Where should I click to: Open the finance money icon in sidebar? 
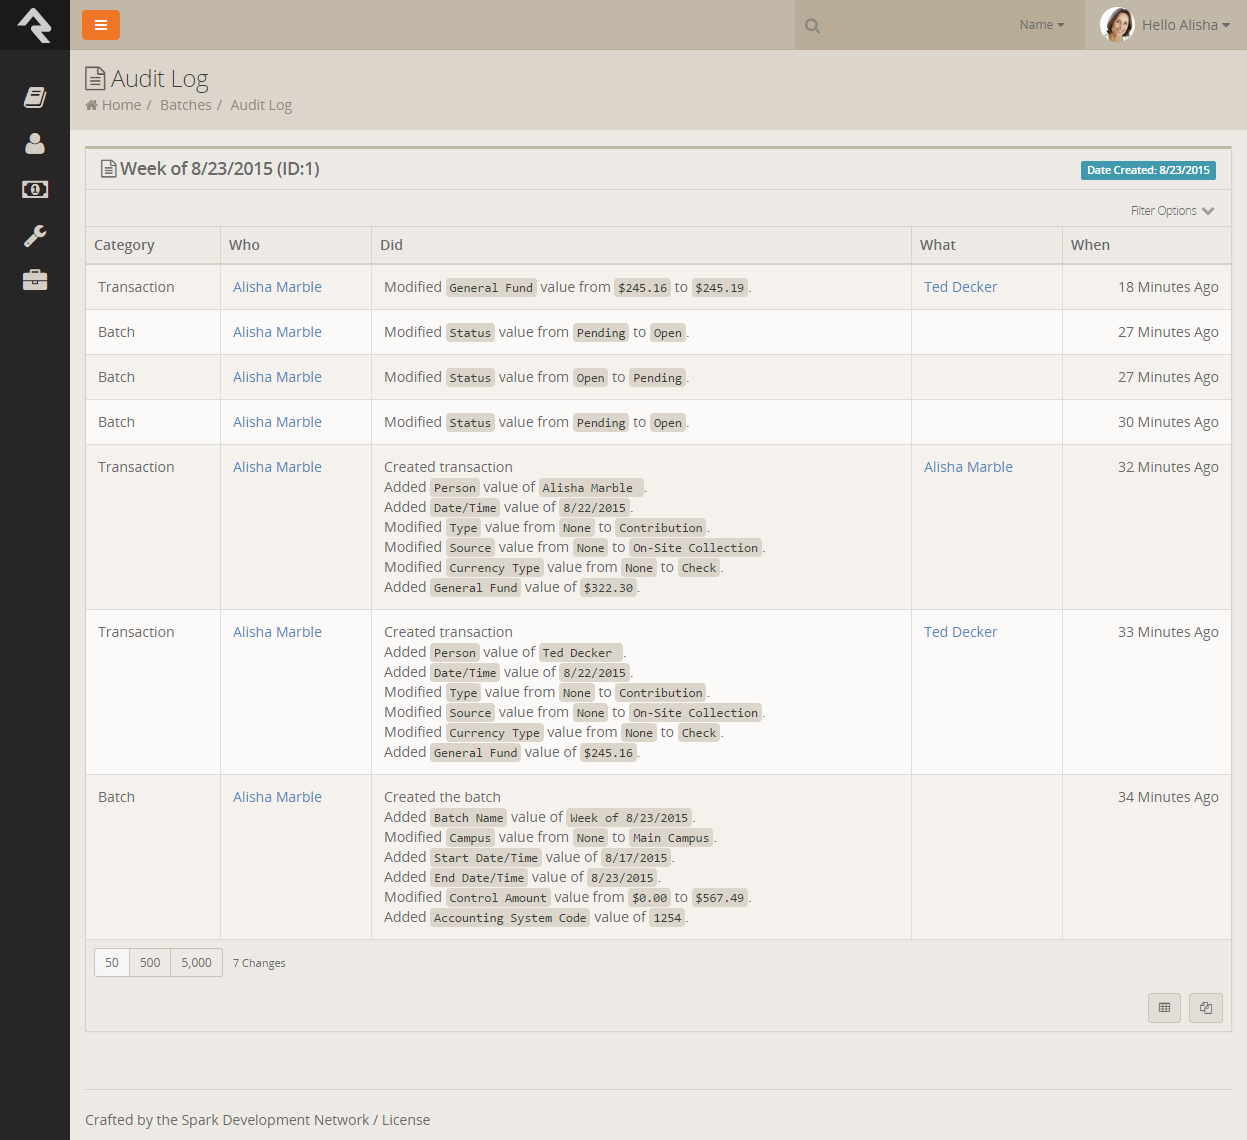pos(35,190)
